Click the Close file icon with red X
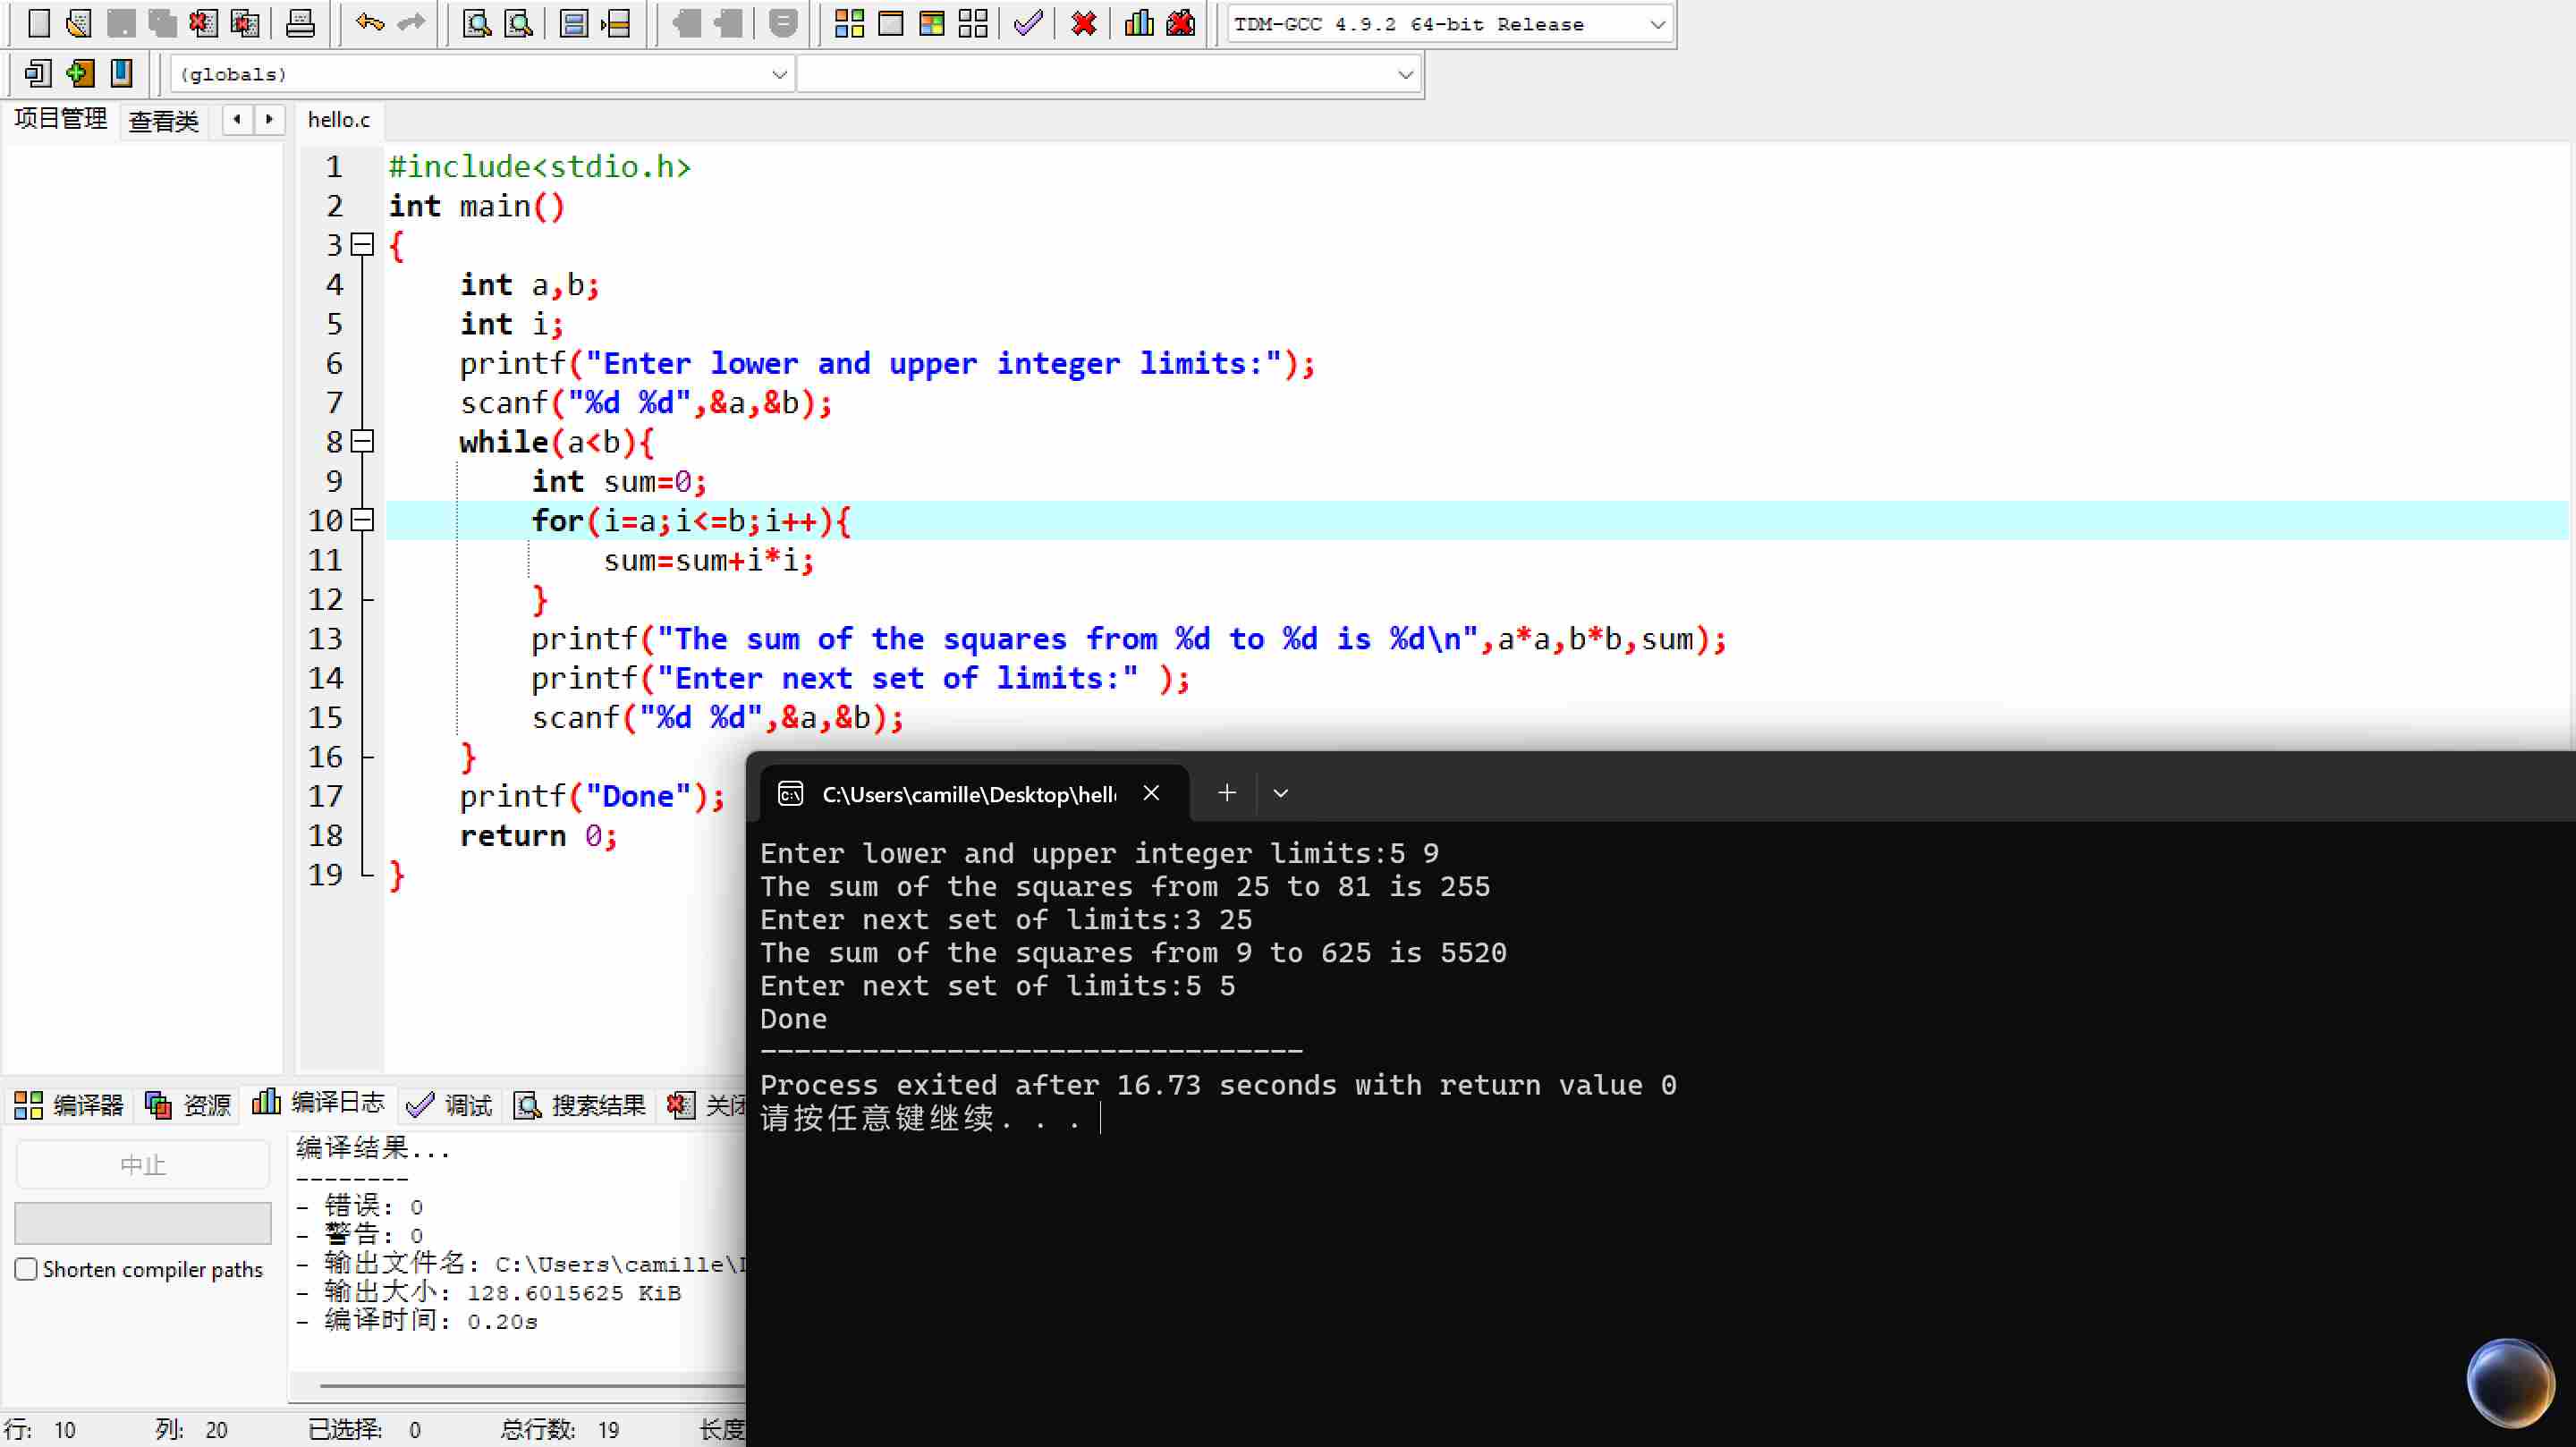 (x=203, y=22)
